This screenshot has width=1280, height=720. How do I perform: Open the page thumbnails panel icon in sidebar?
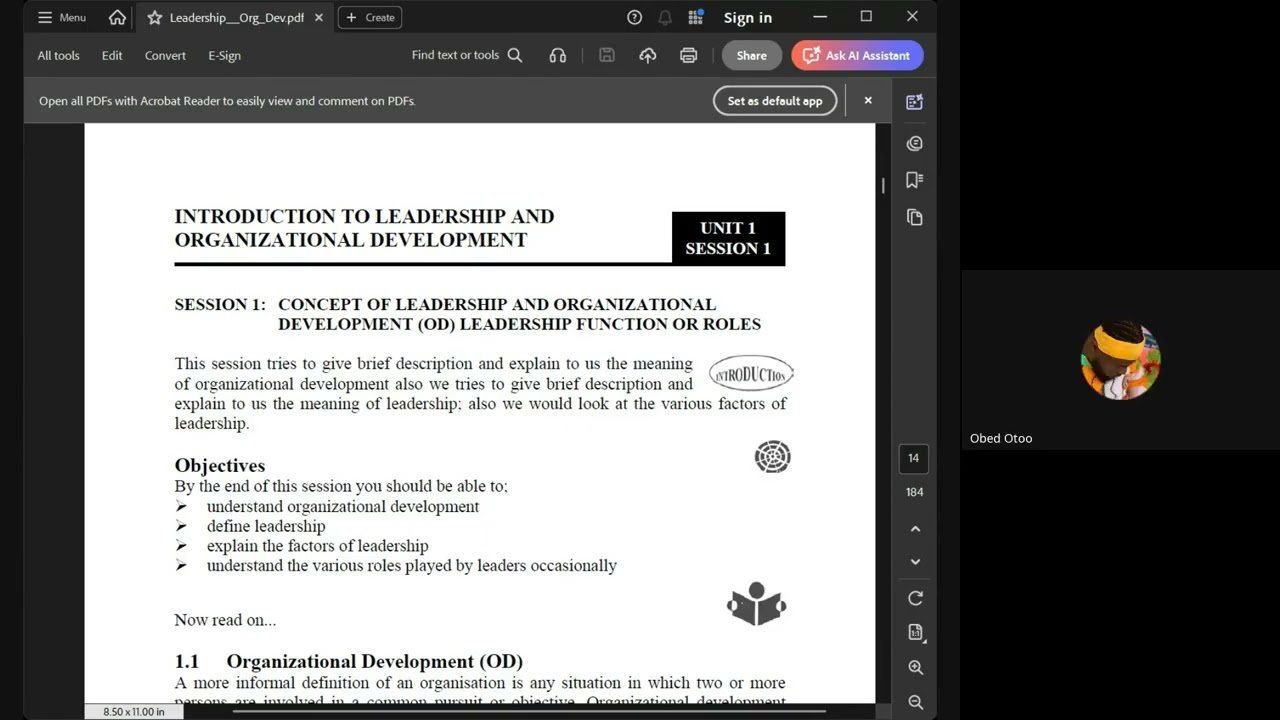click(914, 217)
